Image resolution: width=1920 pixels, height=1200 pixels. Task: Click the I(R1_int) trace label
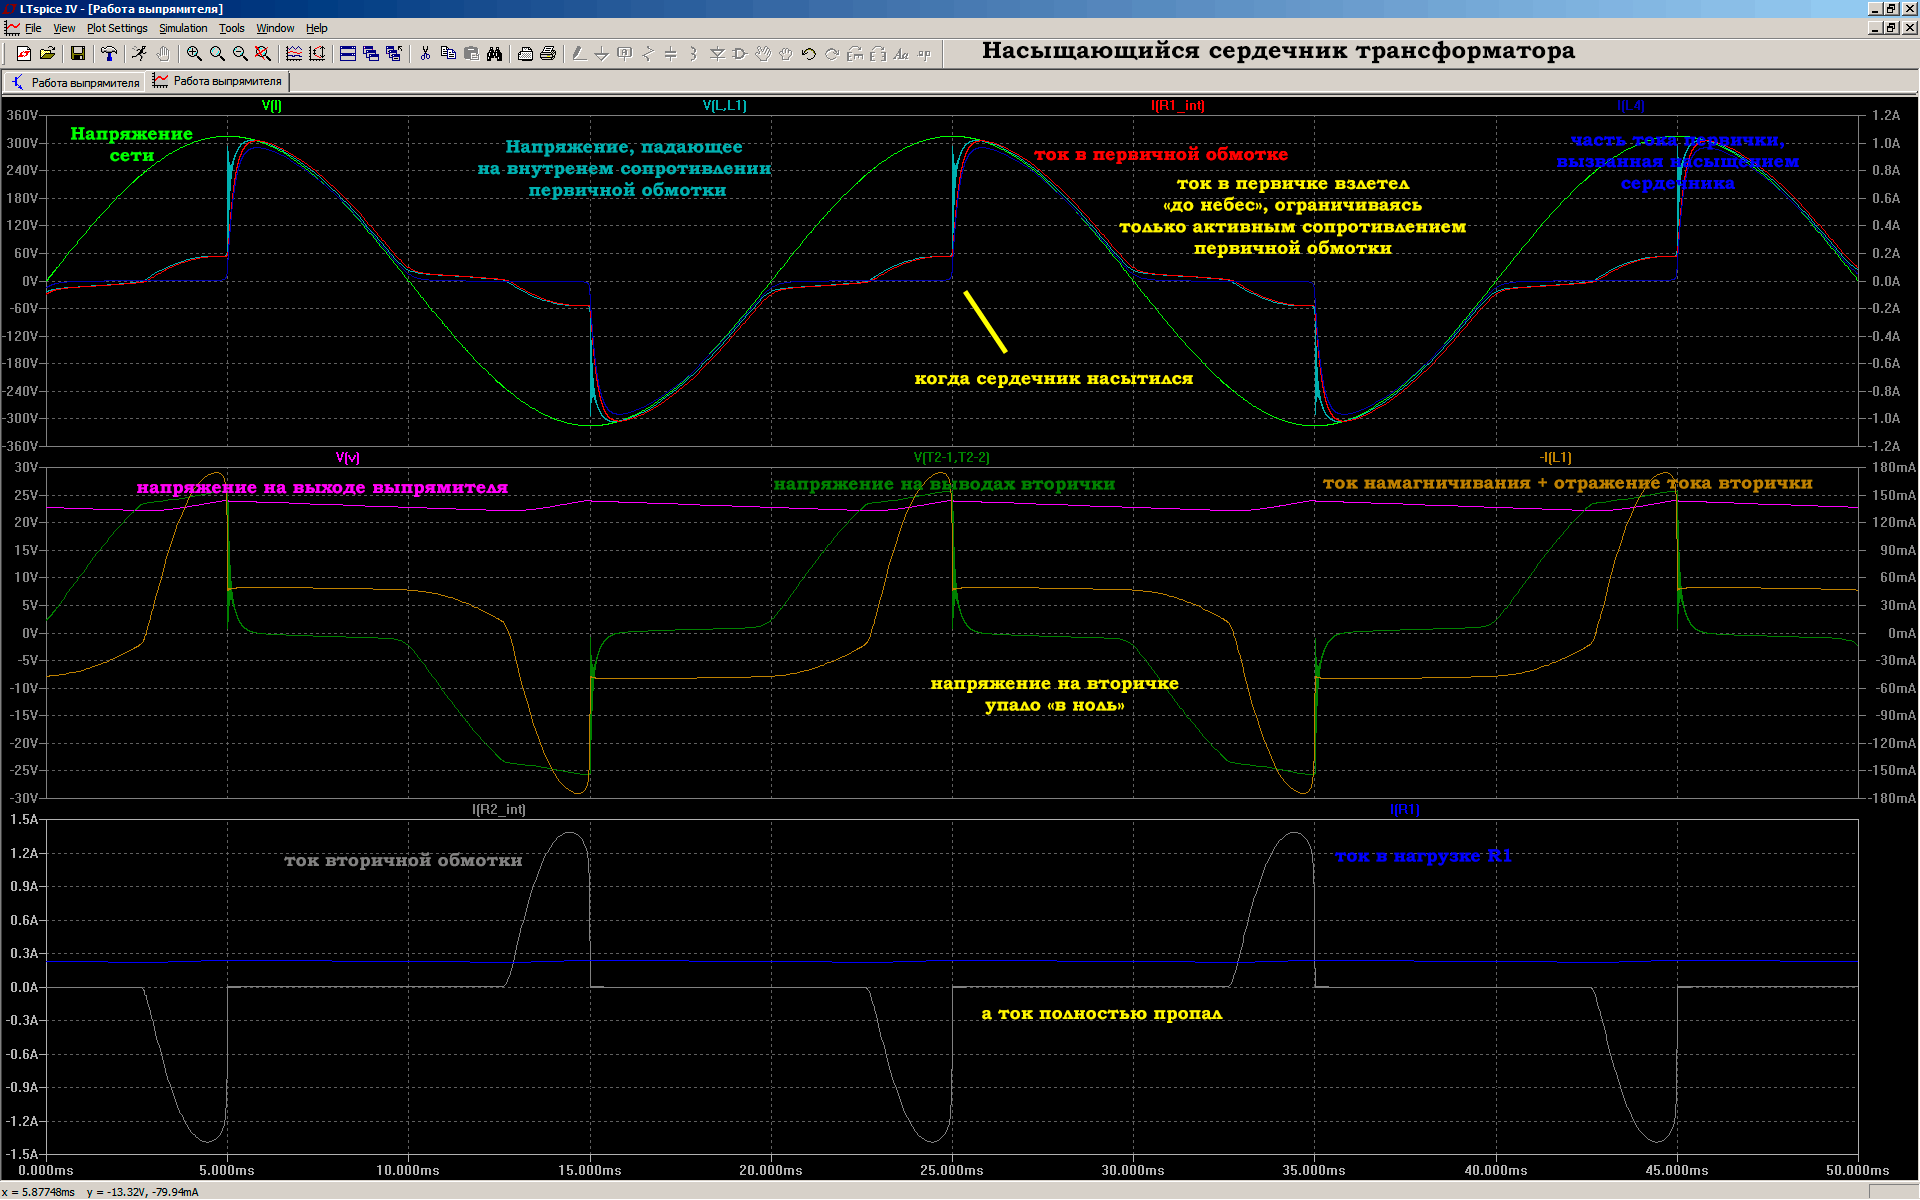pyautogui.click(x=1178, y=105)
